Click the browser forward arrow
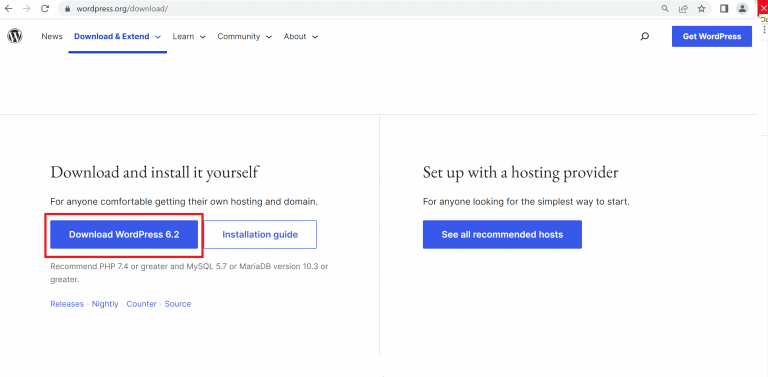The image size is (768, 377). (26, 8)
